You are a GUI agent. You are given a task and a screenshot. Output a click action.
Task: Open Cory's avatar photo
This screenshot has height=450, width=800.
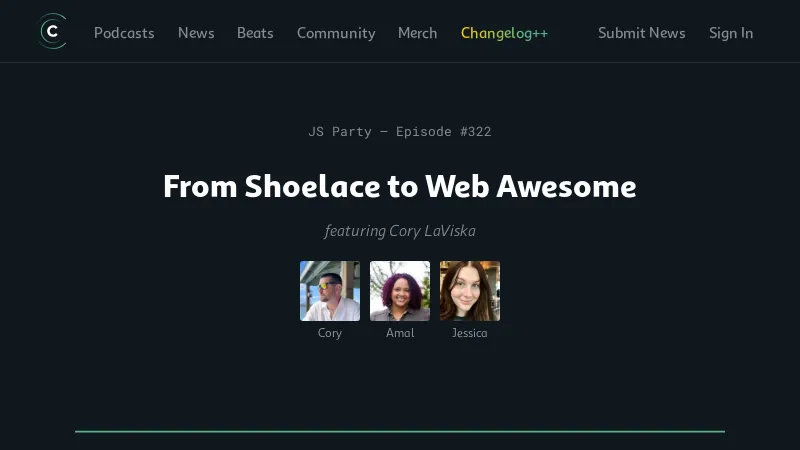(x=330, y=291)
